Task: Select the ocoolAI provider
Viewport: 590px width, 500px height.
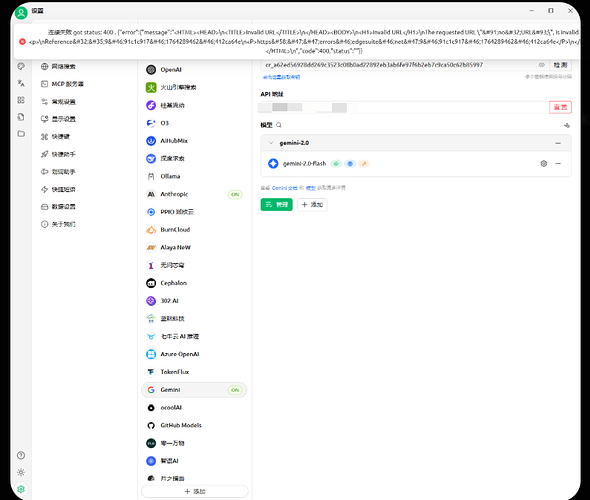Action: coord(194,407)
